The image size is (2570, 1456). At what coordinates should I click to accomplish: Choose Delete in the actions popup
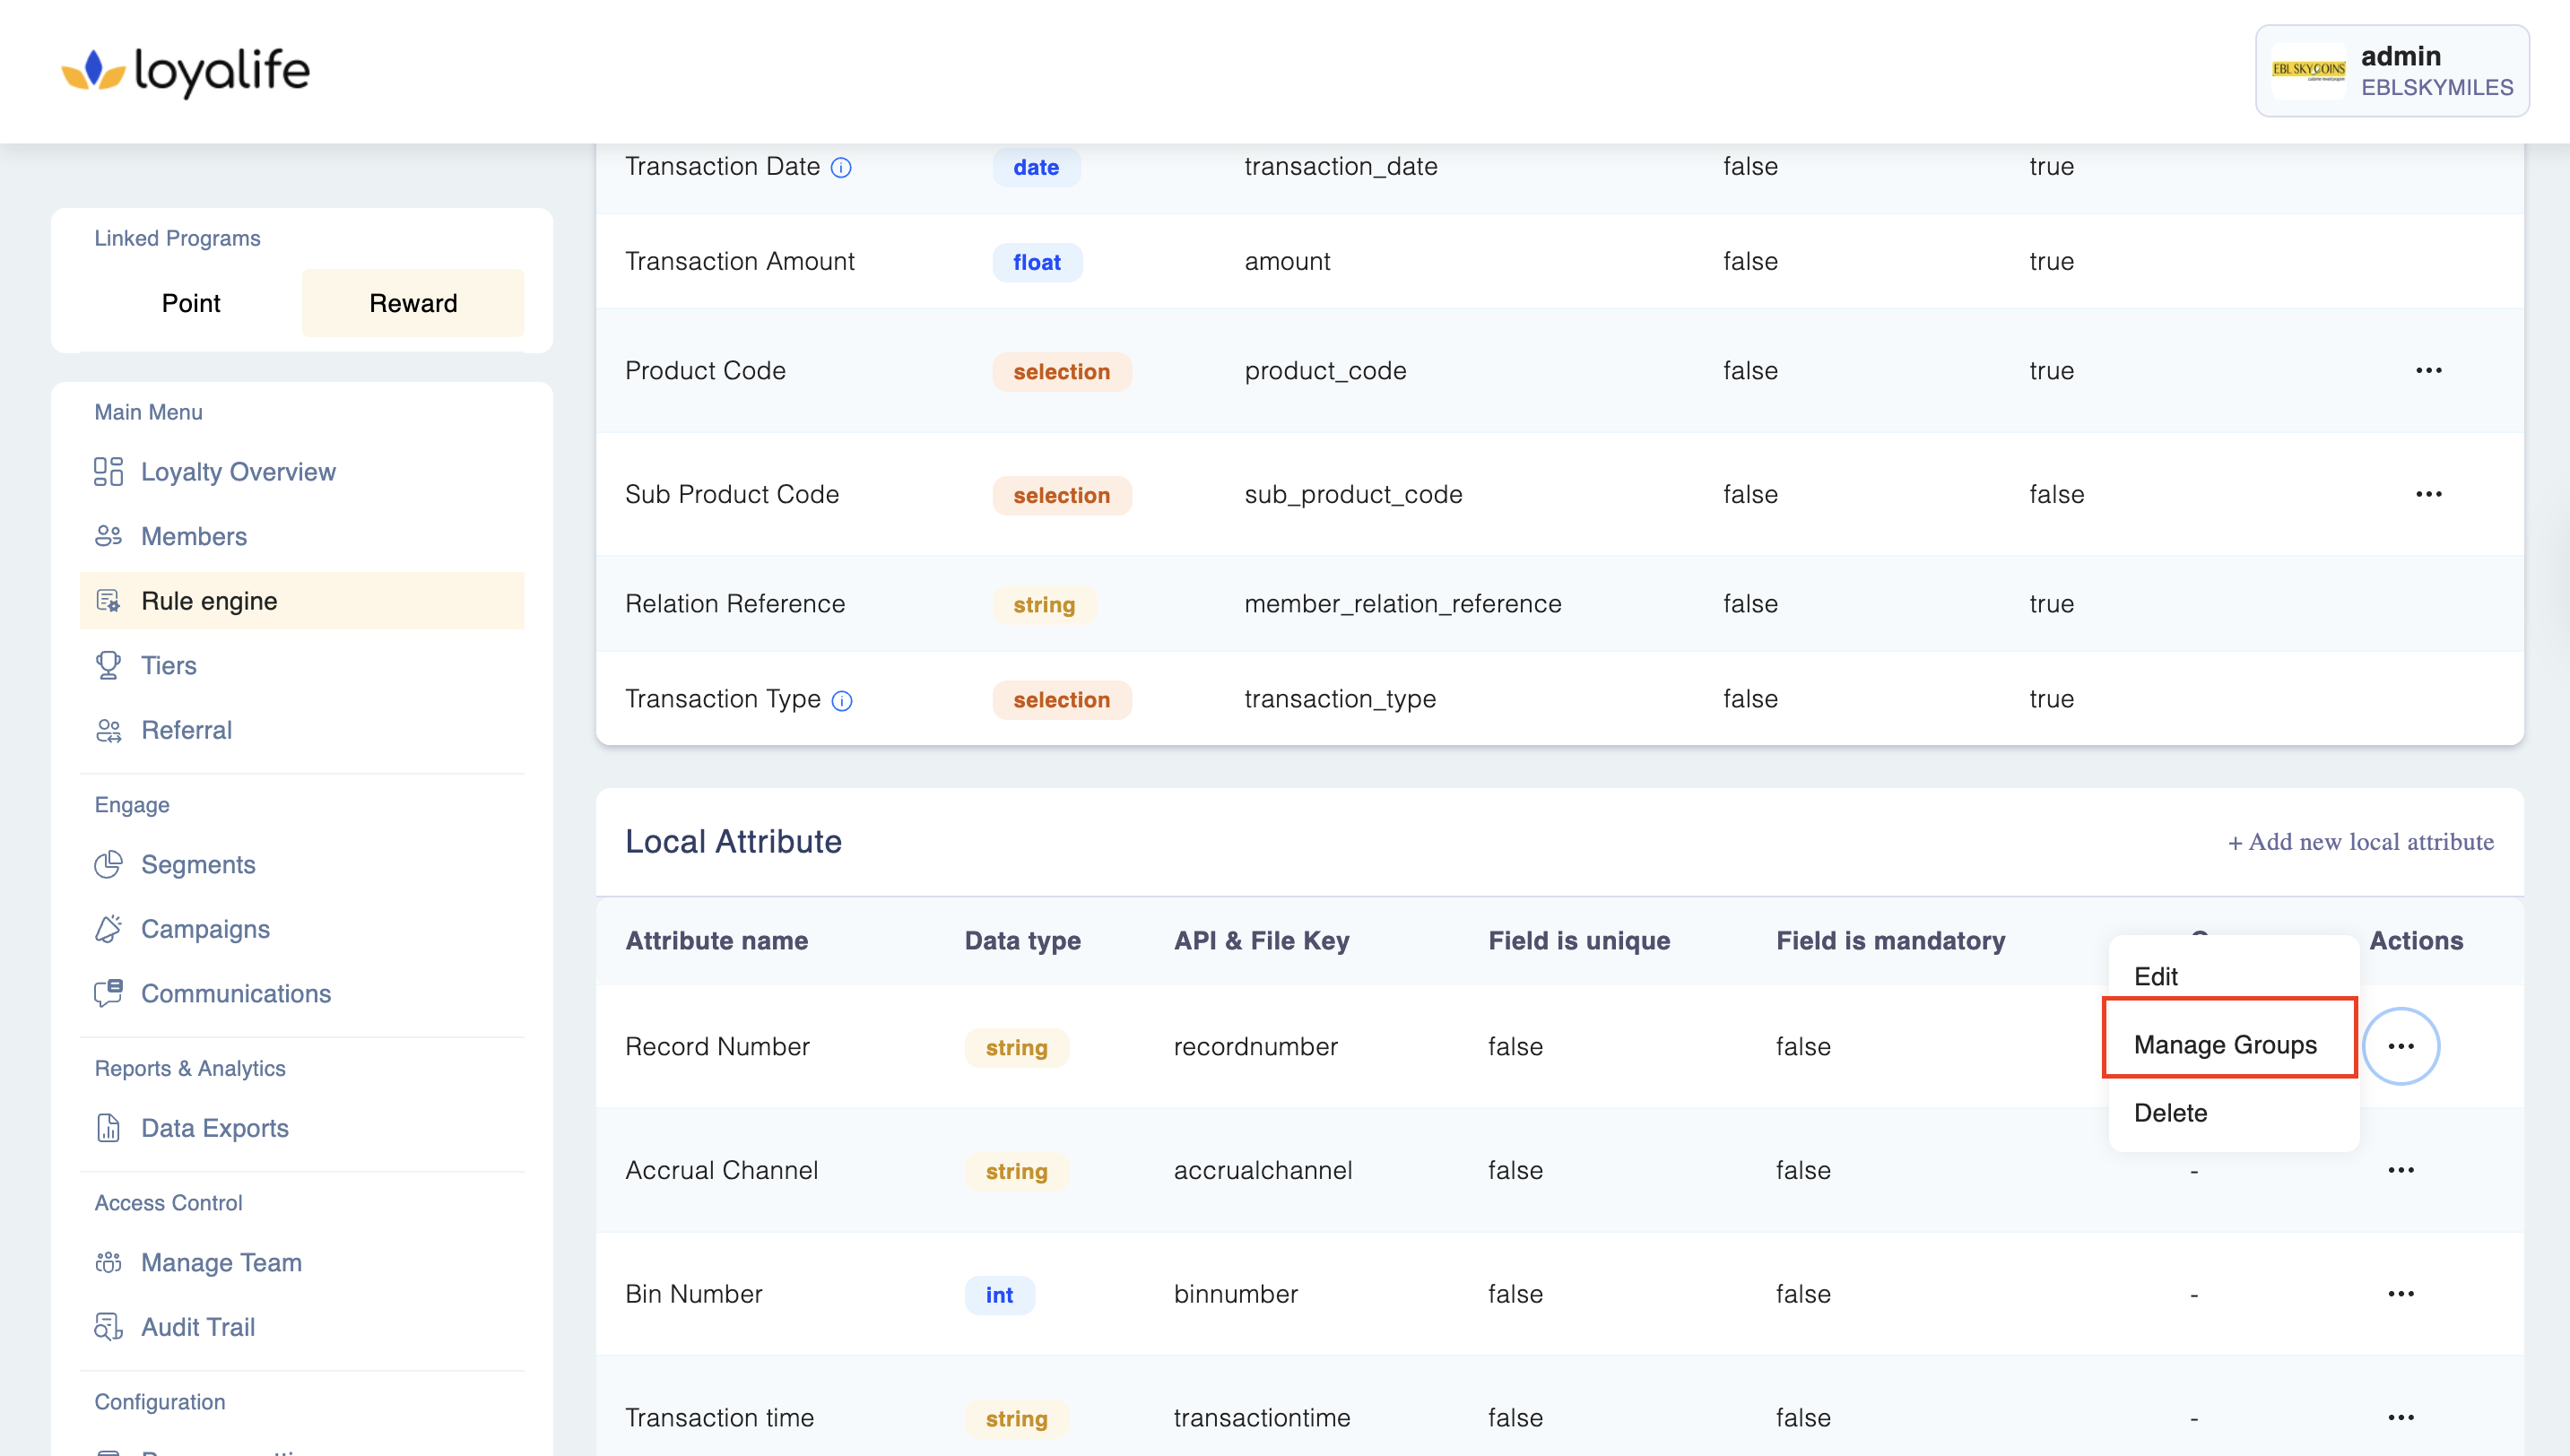(x=2170, y=1113)
